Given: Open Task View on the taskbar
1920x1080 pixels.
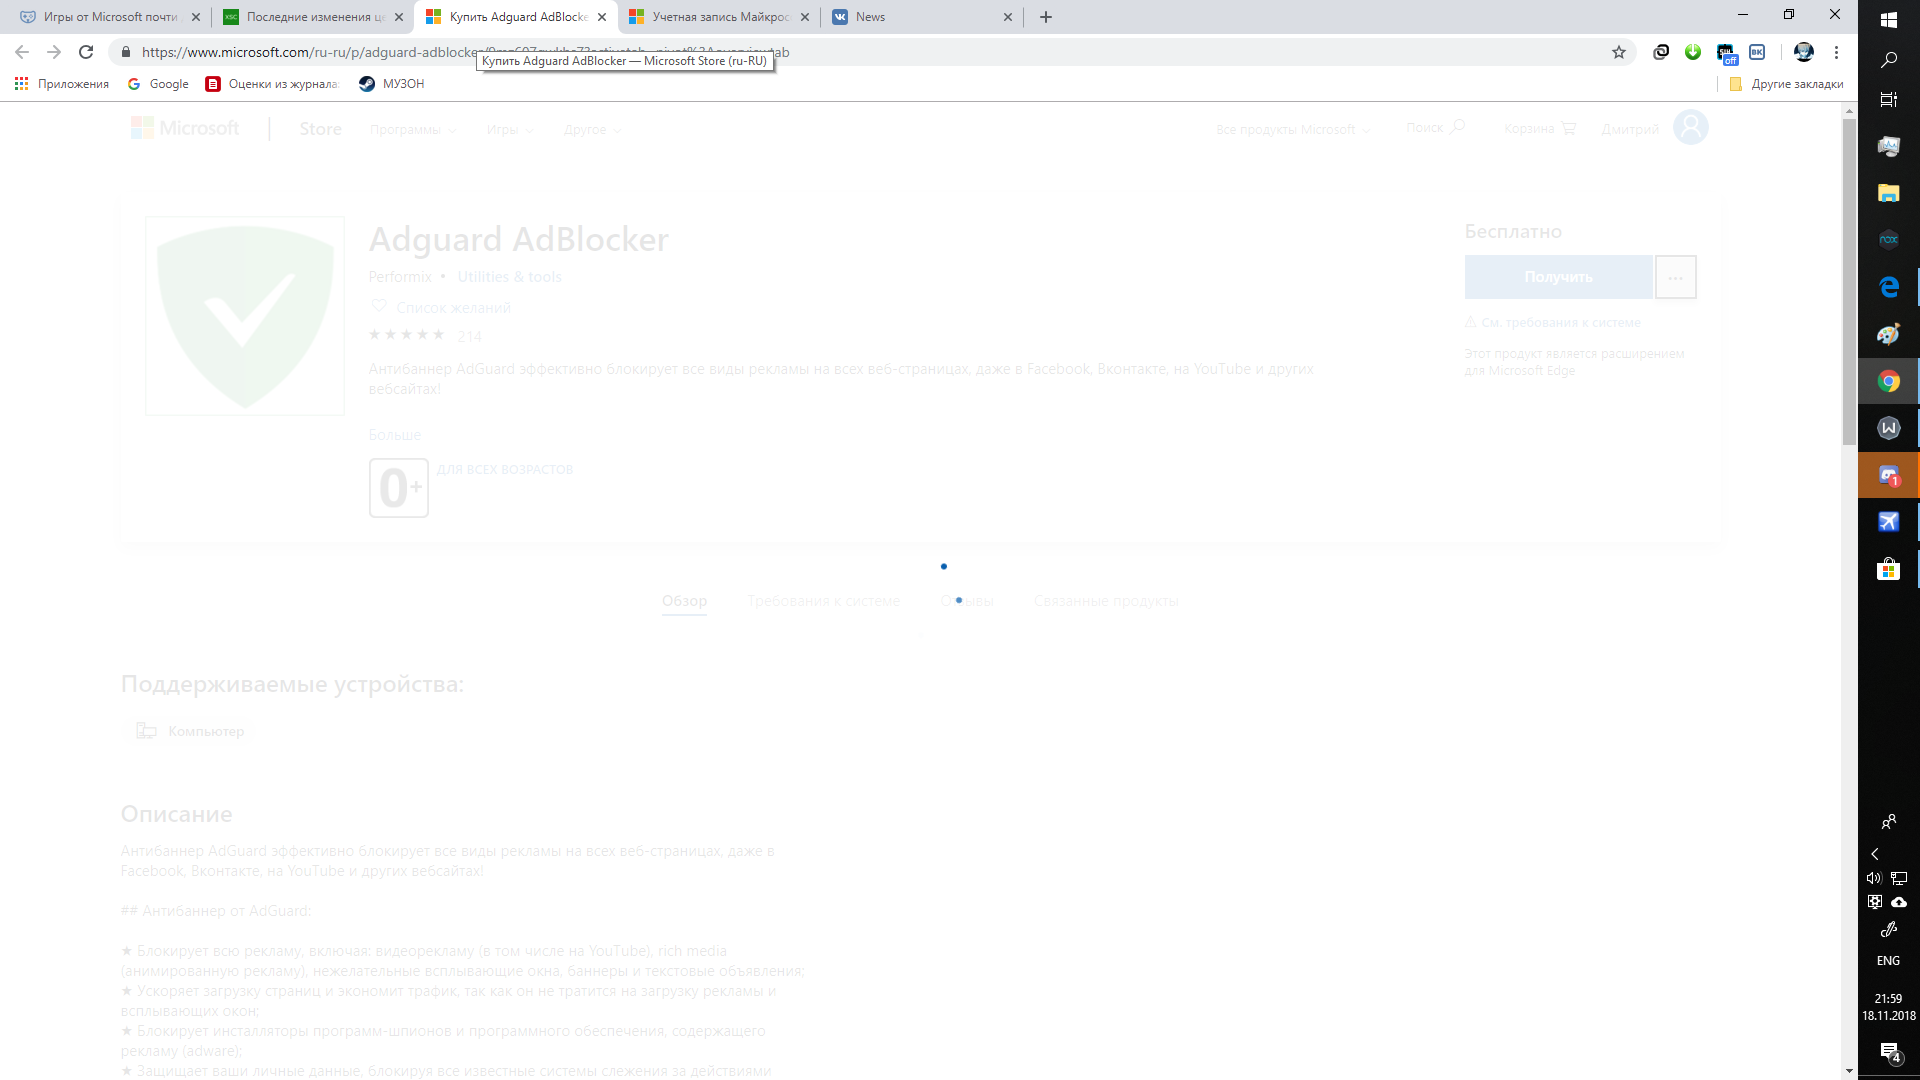Looking at the screenshot, I should [1888, 99].
